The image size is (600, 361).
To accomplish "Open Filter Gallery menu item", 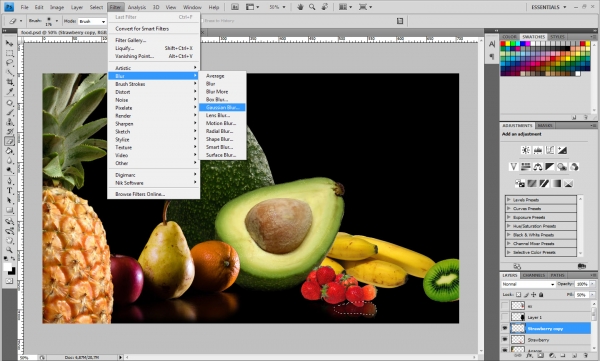I will (x=154, y=40).
